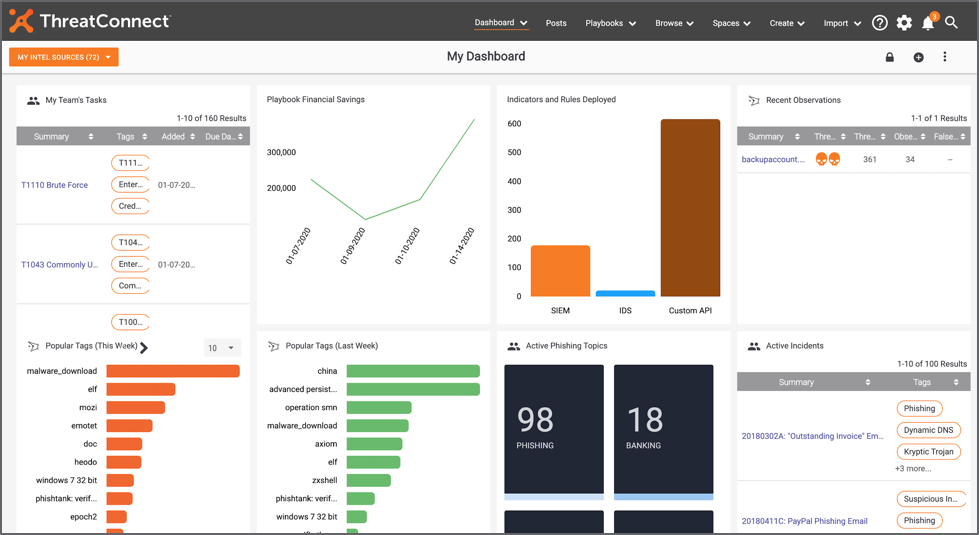Click the malware_download orange bar
The width and height of the screenshot is (979, 535).
tap(173, 371)
